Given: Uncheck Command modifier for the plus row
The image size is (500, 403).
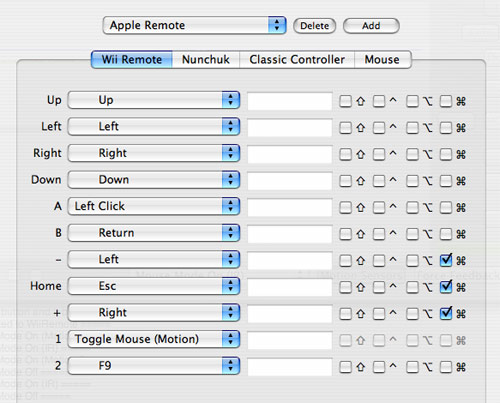Looking at the screenshot, I should pos(446,314).
